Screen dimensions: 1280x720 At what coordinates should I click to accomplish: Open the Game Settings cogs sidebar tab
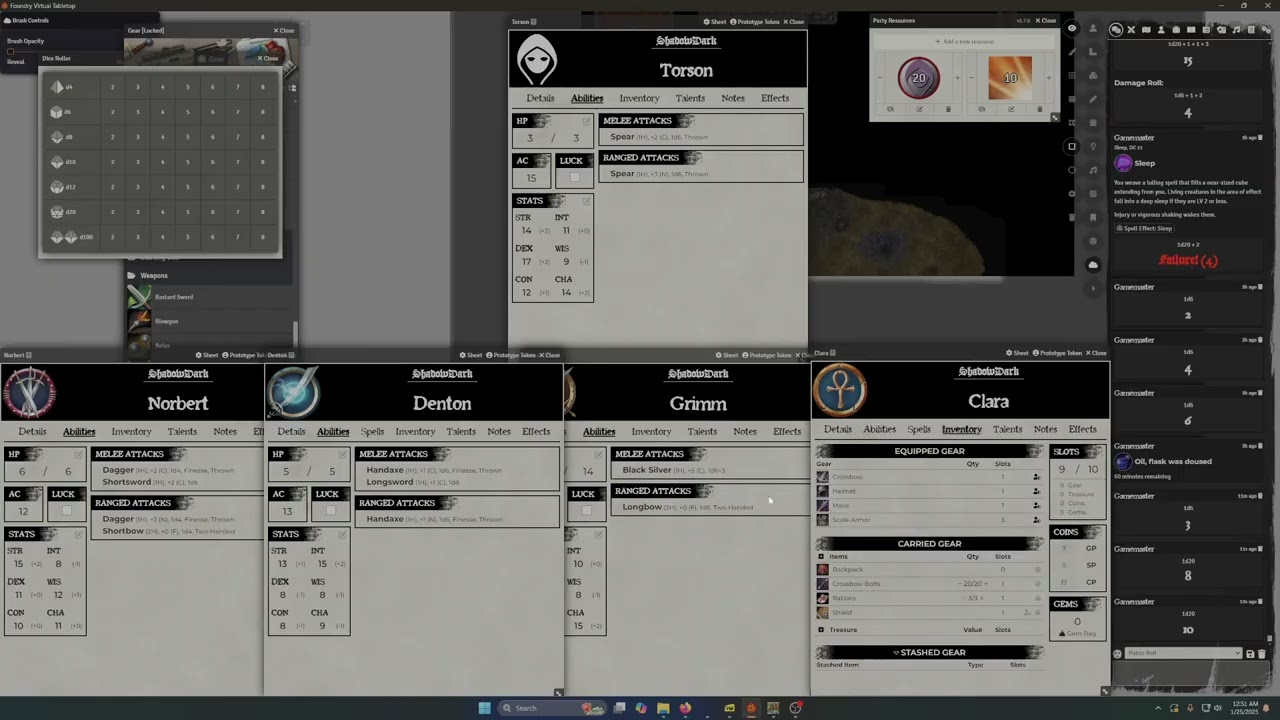click(x=1266, y=30)
